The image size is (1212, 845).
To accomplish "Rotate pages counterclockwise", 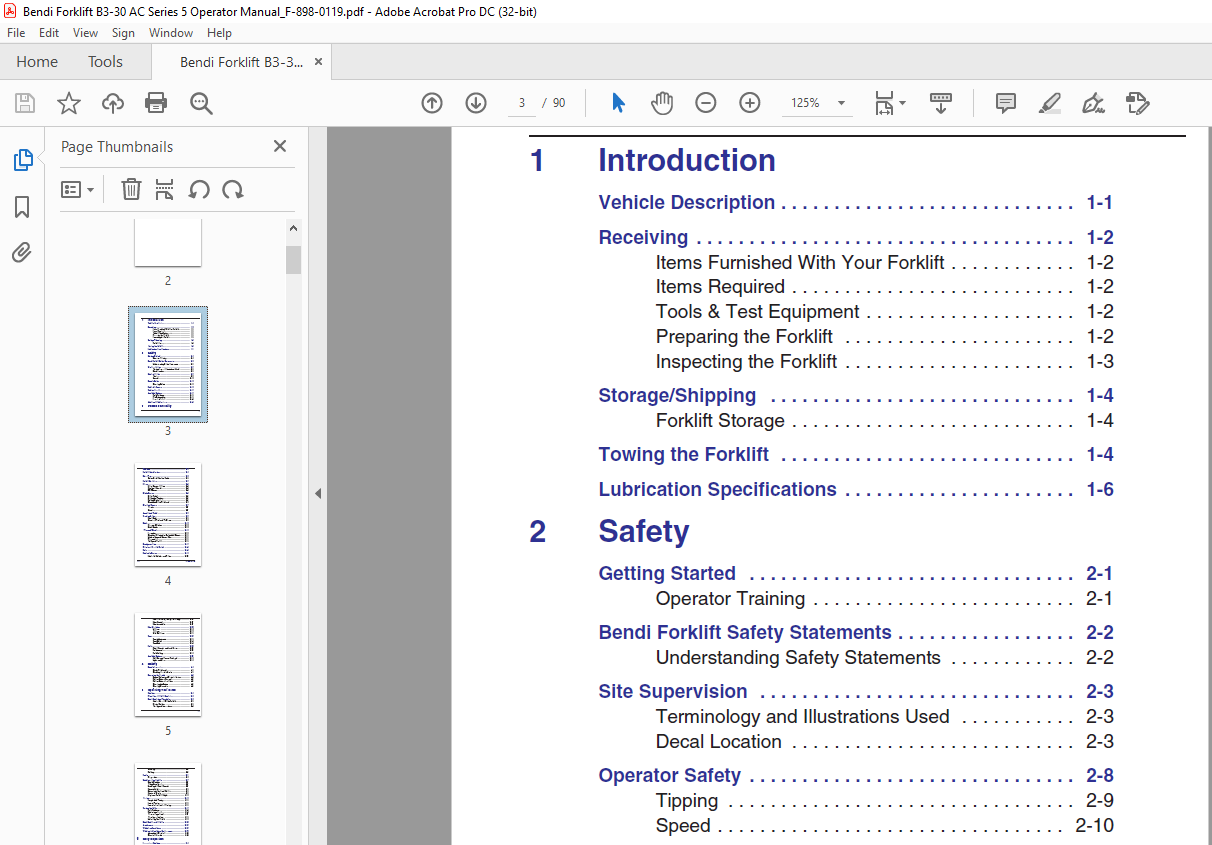I will click(x=199, y=189).
